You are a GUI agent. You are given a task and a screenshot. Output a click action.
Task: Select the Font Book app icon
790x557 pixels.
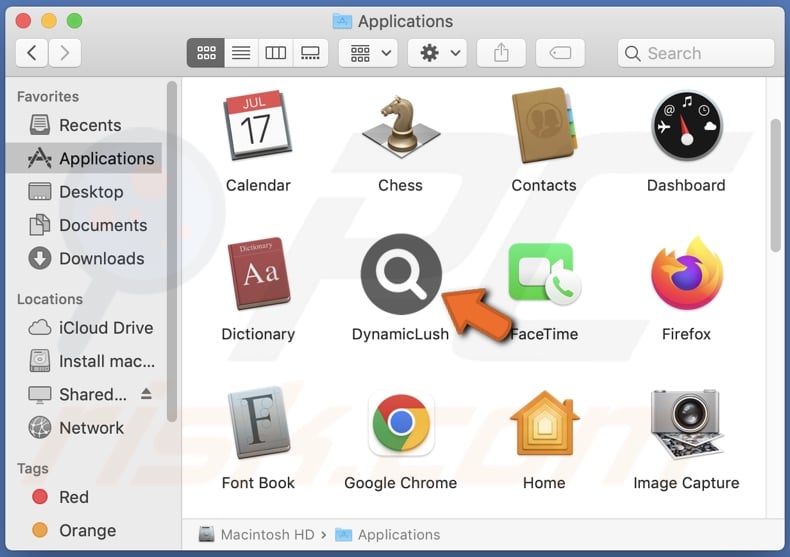258,422
